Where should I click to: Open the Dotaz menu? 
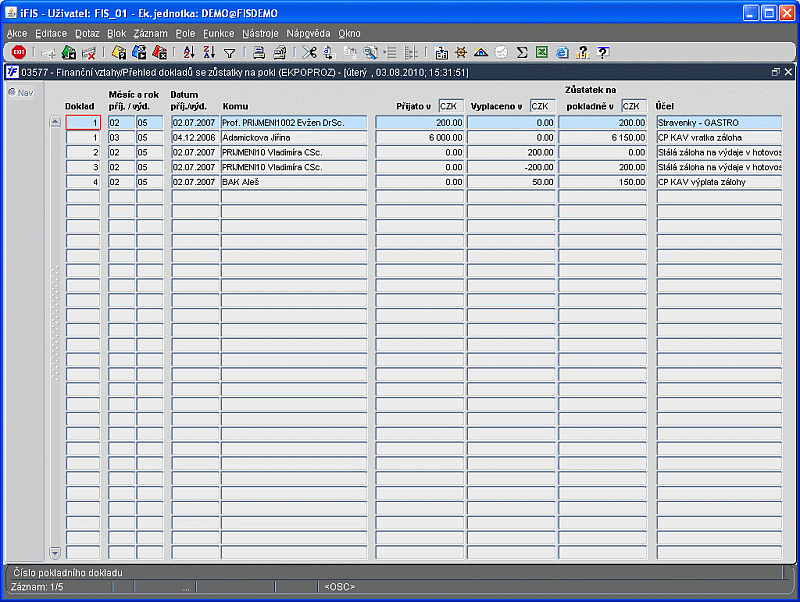tap(87, 33)
